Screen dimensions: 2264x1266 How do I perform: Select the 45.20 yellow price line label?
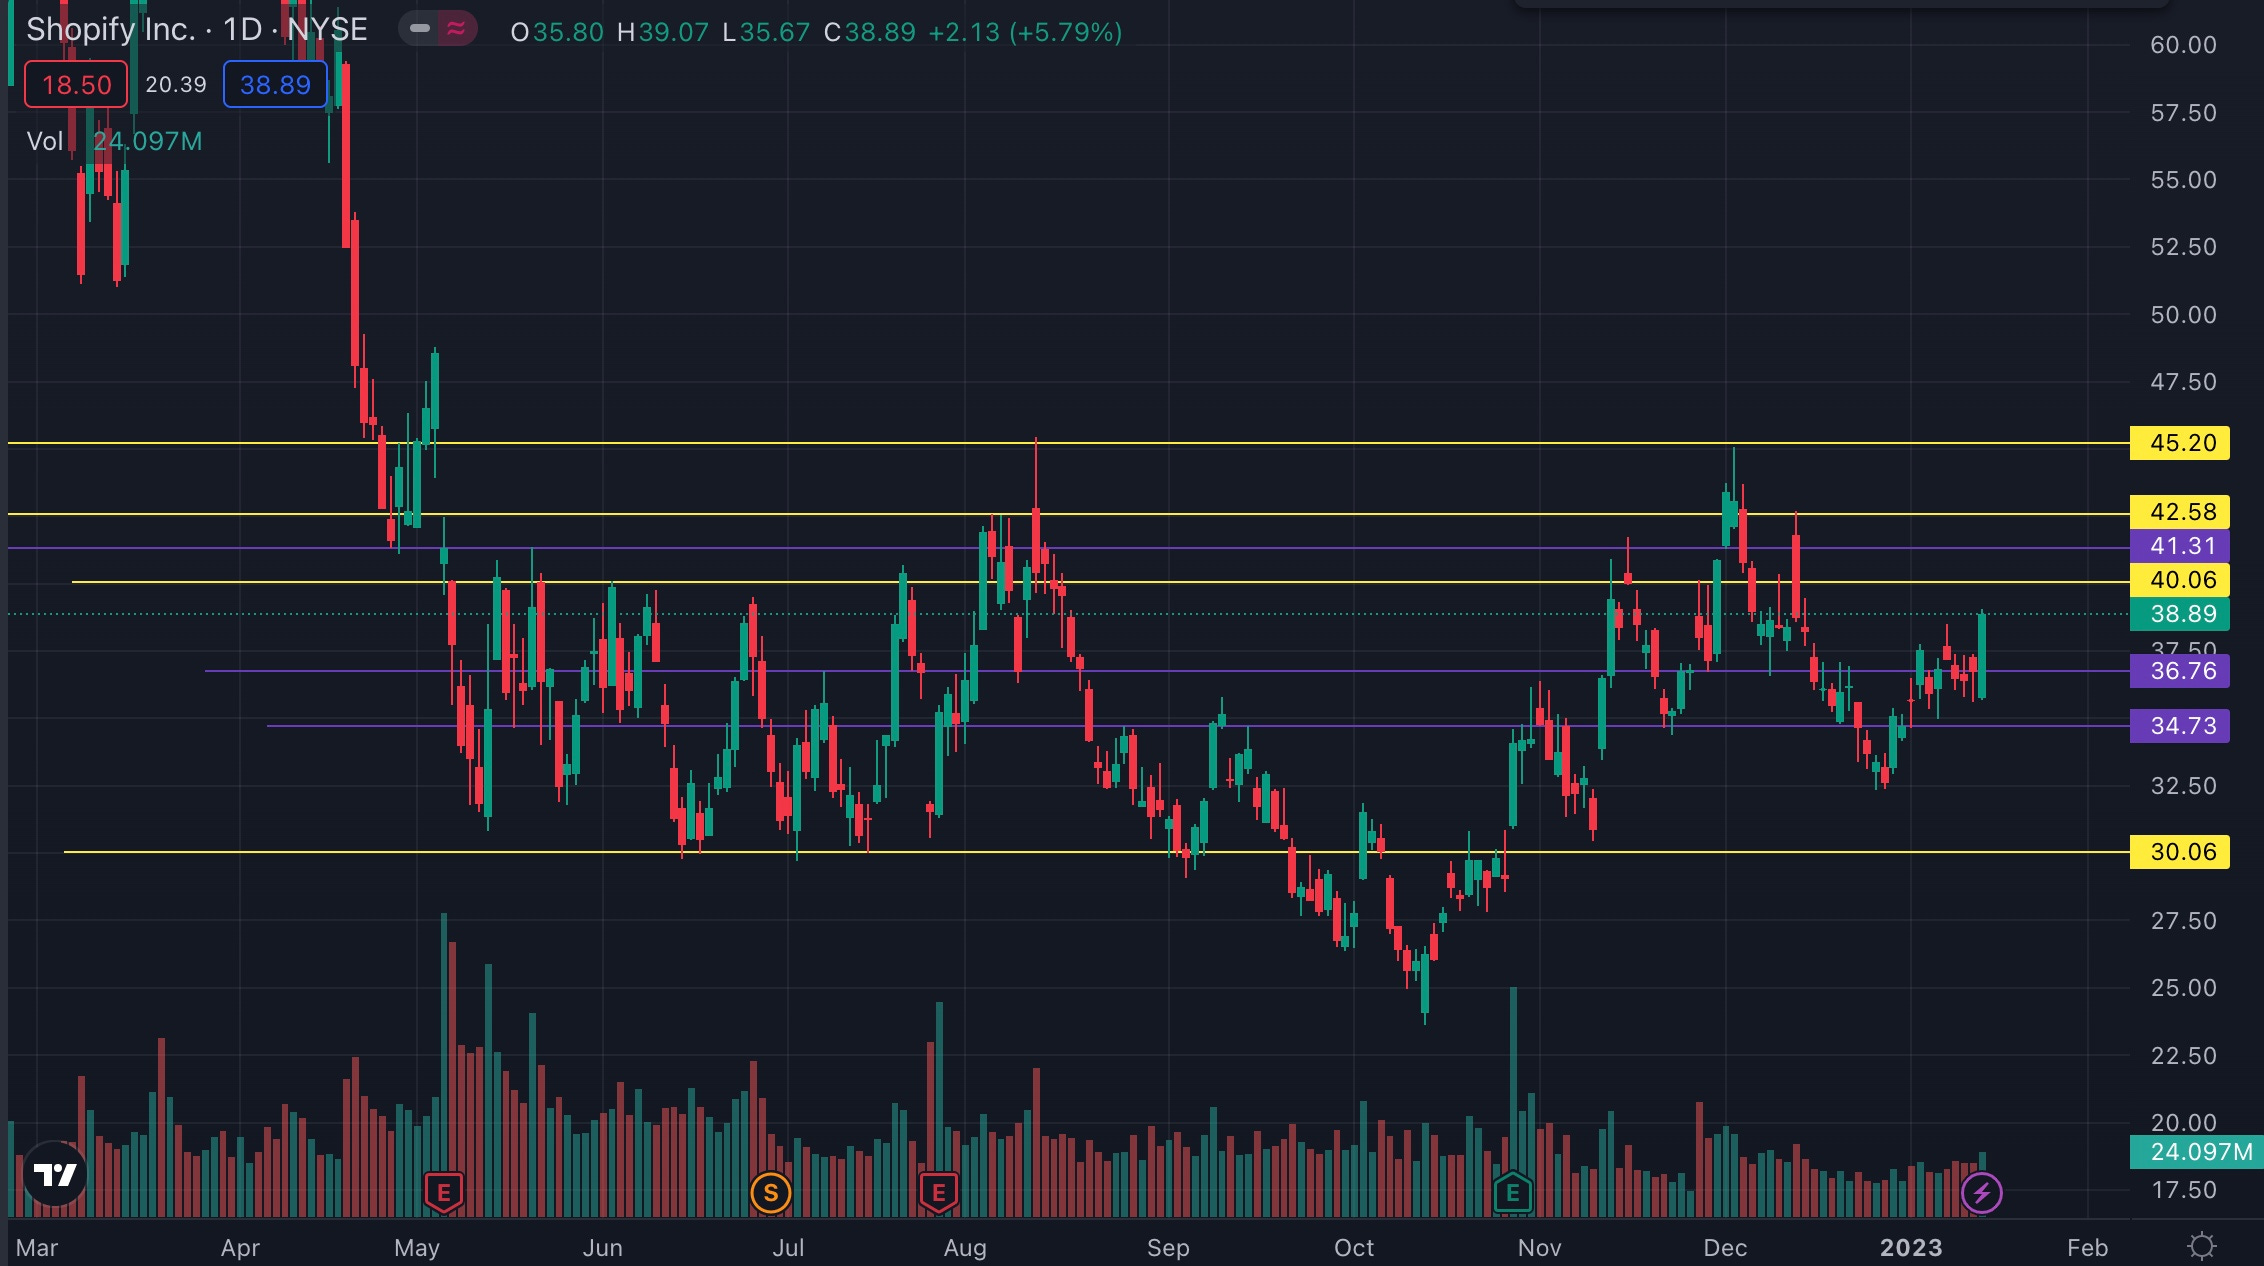(2180, 442)
